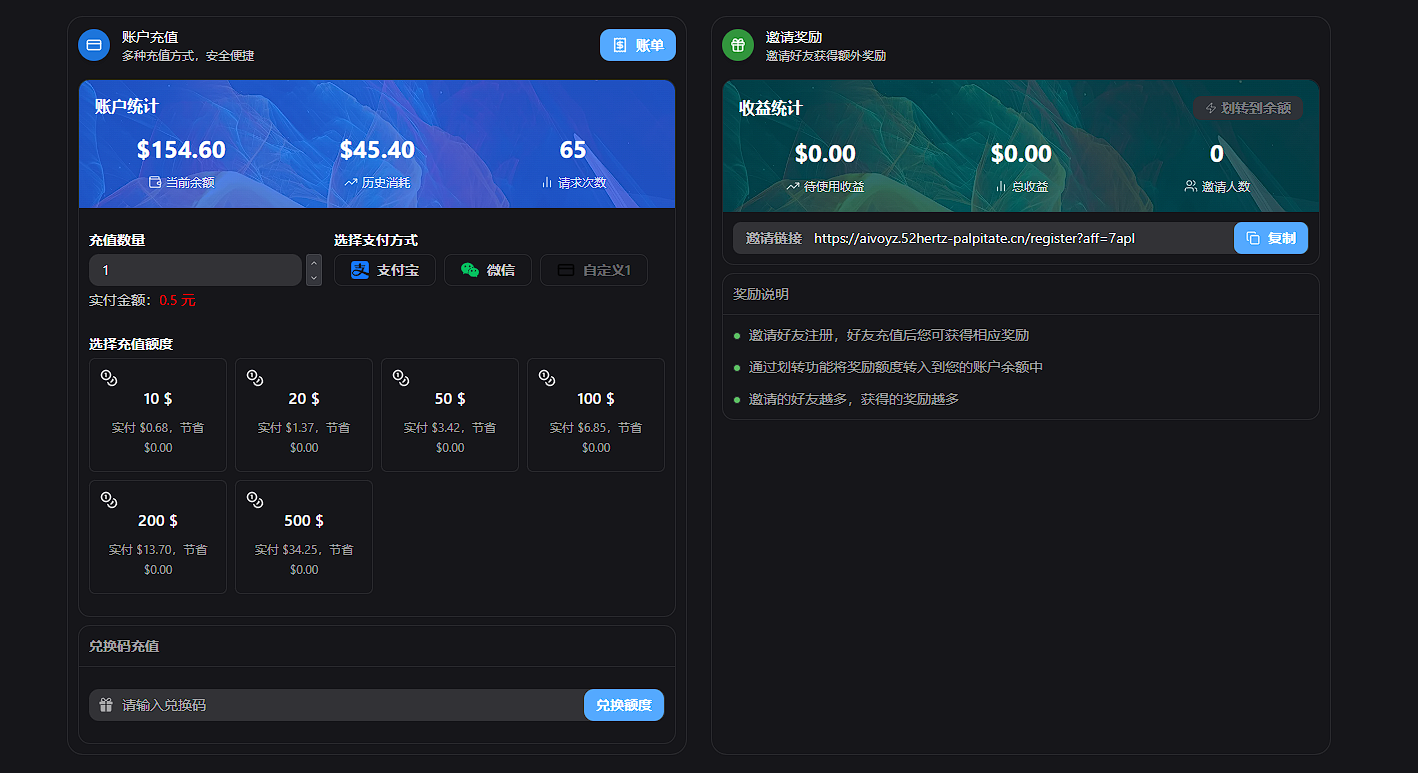Click the 实付金额 0.5 元 text
The image size is (1418, 773).
pyautogui.click(x=143, y=300)
